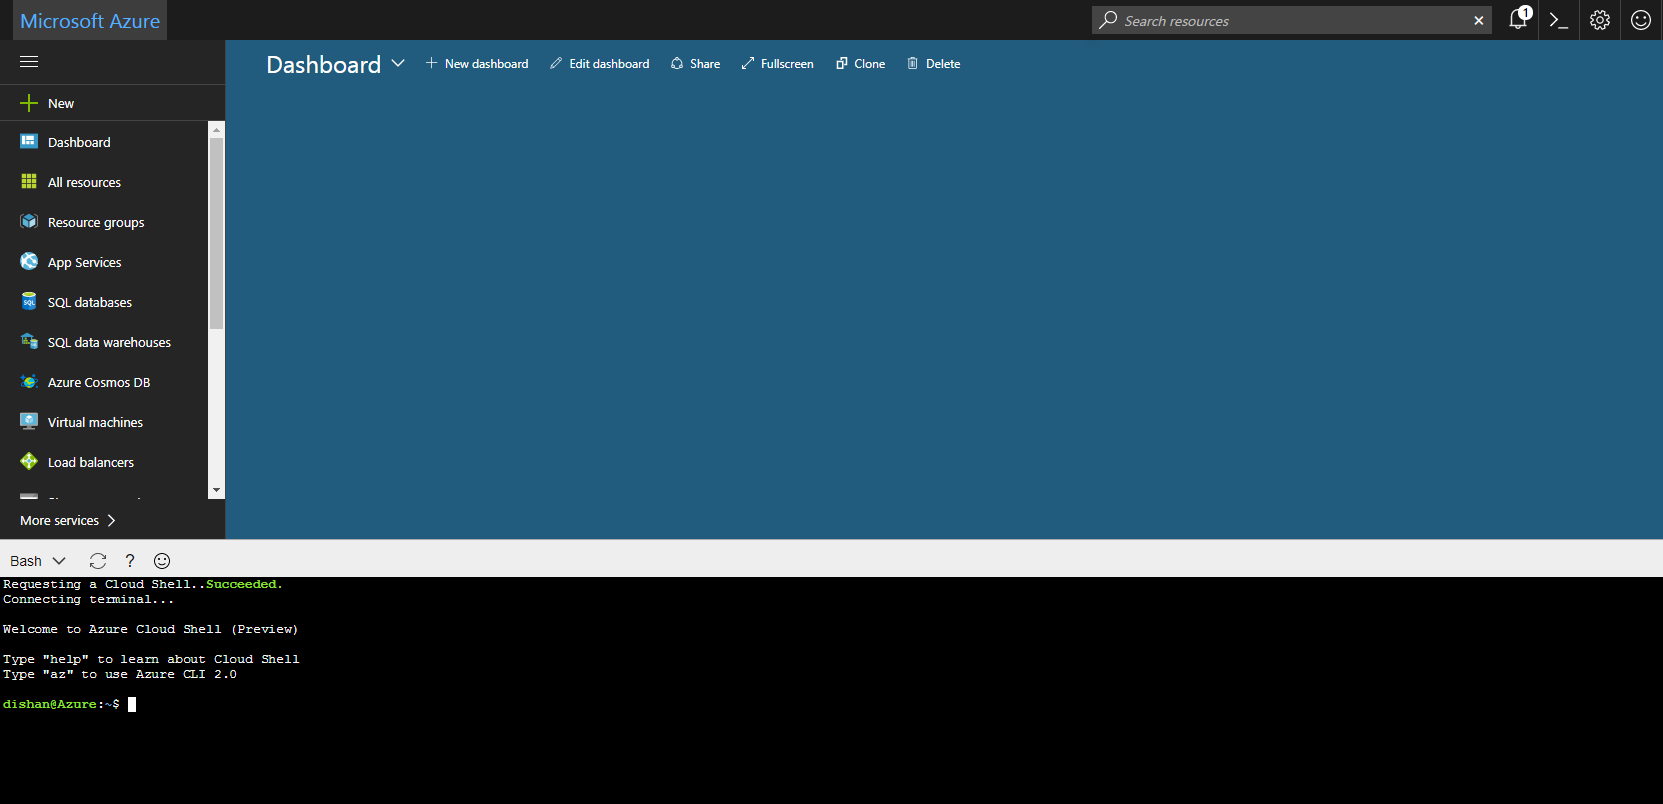This screenshot has height=804, width=1663.
Task: Click the feedback smiley in top bar
Action: point(1641,20)
